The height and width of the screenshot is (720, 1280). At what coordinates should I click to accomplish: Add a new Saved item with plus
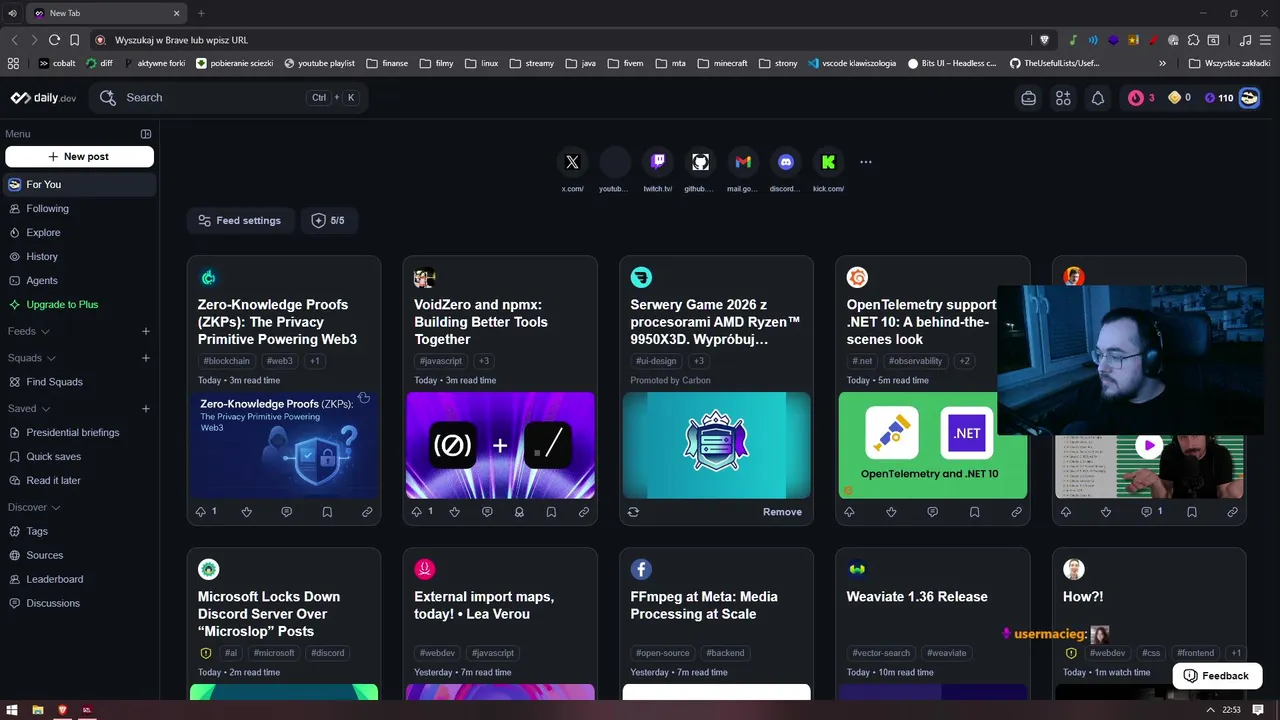coord(146,409)
